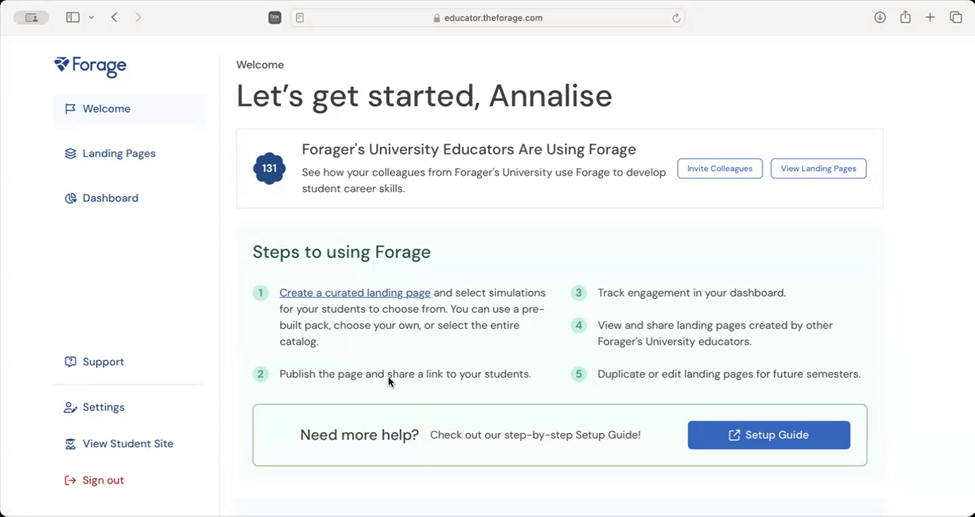Click 'Check out our step-by-step Setup Guide!' text
Viewport: 975px width, 517px height.
click(535, 435)
